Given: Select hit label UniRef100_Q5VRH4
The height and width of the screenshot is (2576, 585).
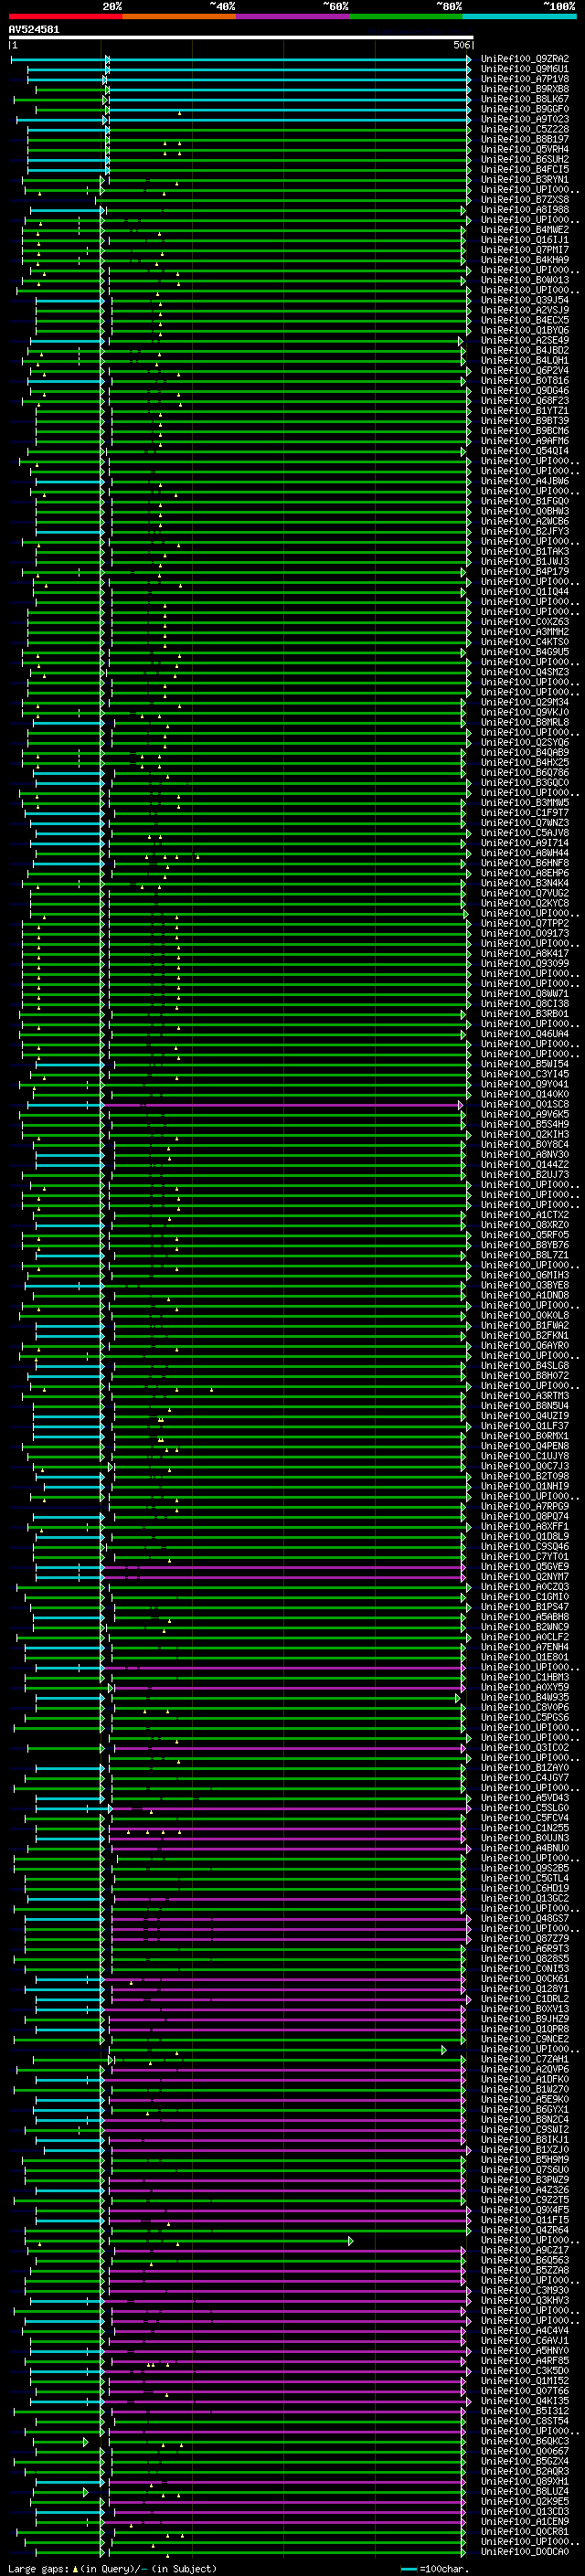Looking at the screenshot, I should coord(525,149).
